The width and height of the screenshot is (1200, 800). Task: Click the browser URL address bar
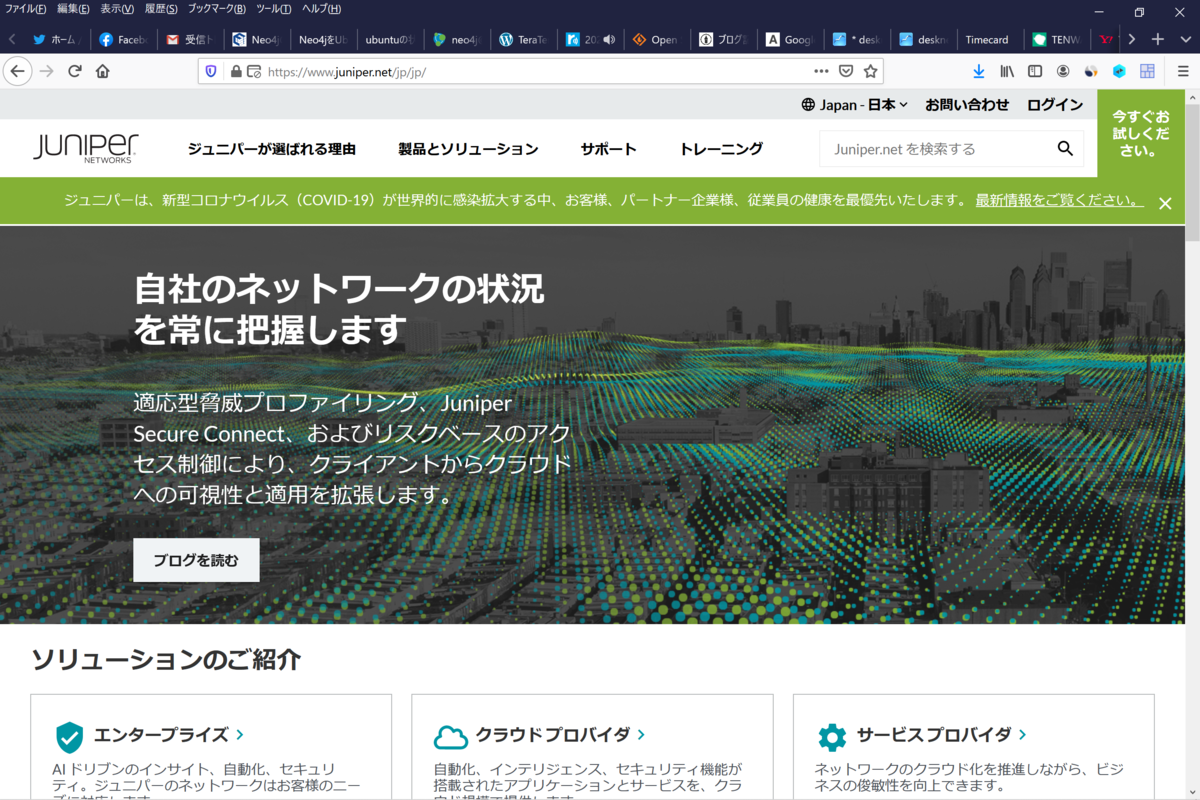coord(540,71)
